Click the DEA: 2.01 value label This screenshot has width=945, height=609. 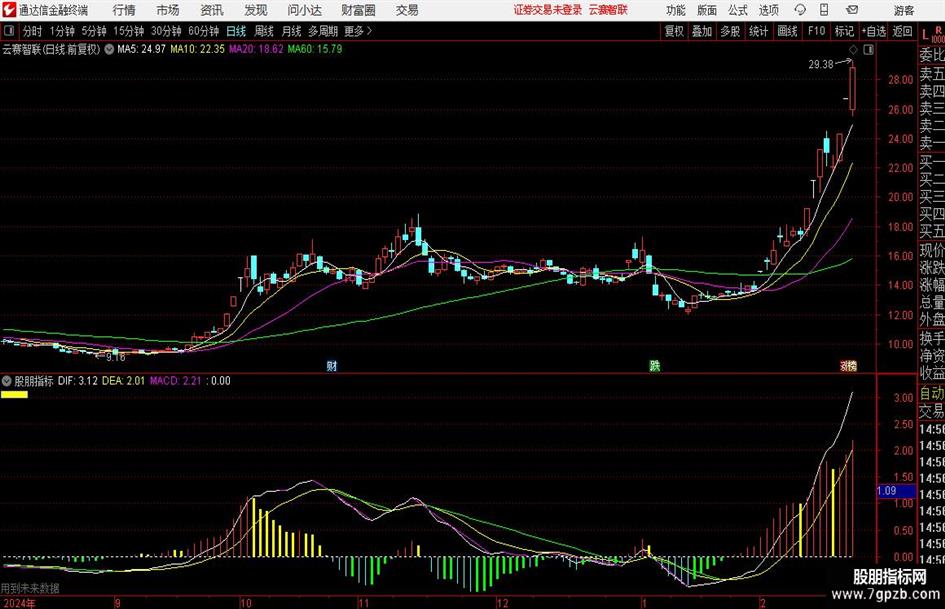click(x=124, y=380)
